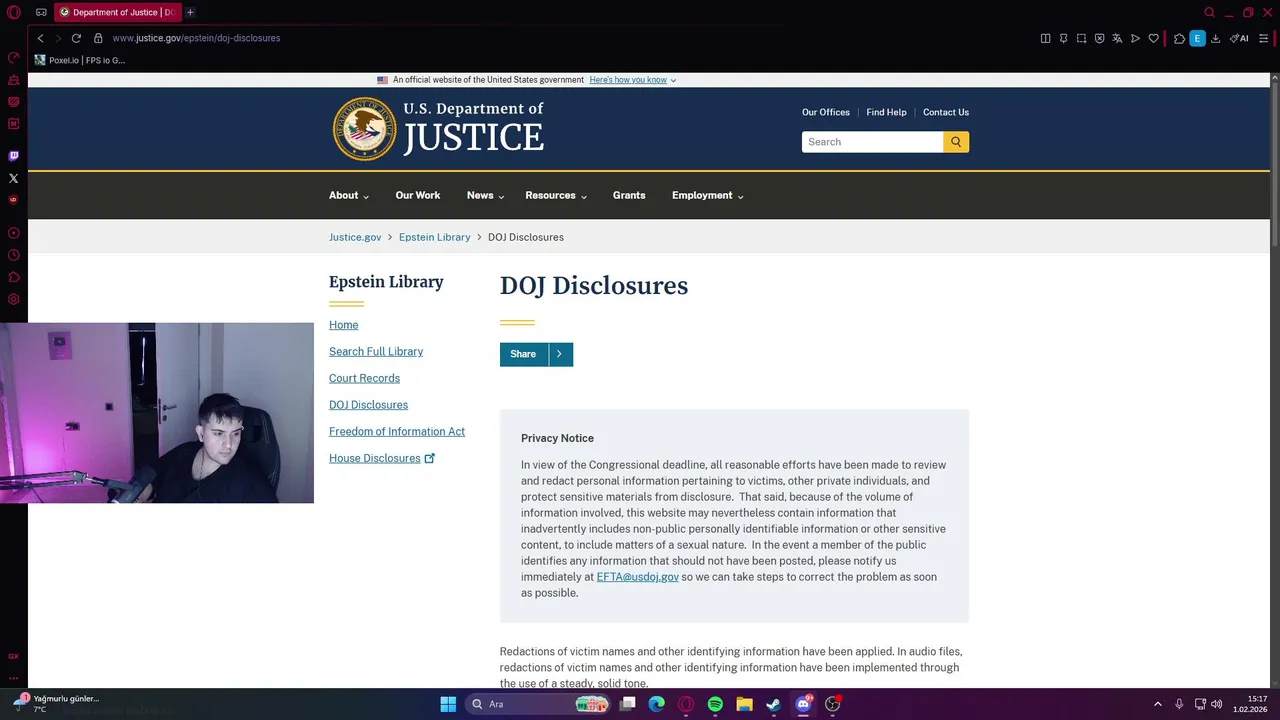Expand "Here's how you know" banner

pos(633,80)
